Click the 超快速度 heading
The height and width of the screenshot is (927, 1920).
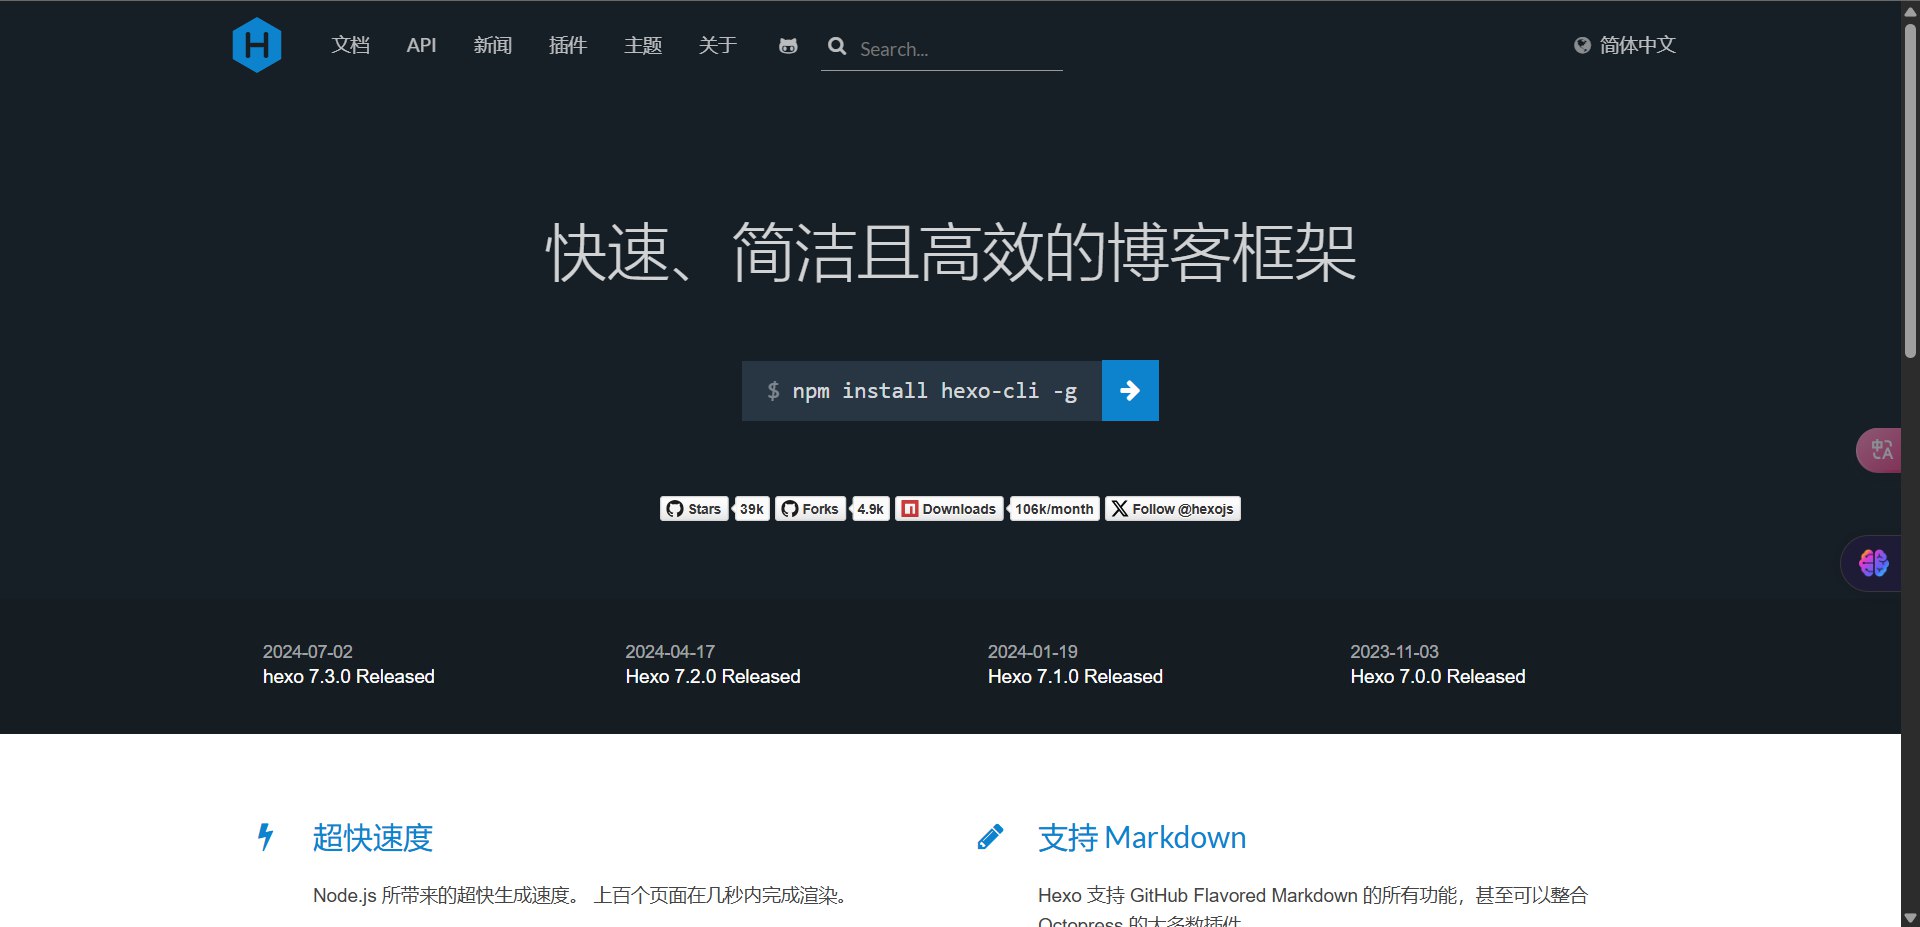373,837
